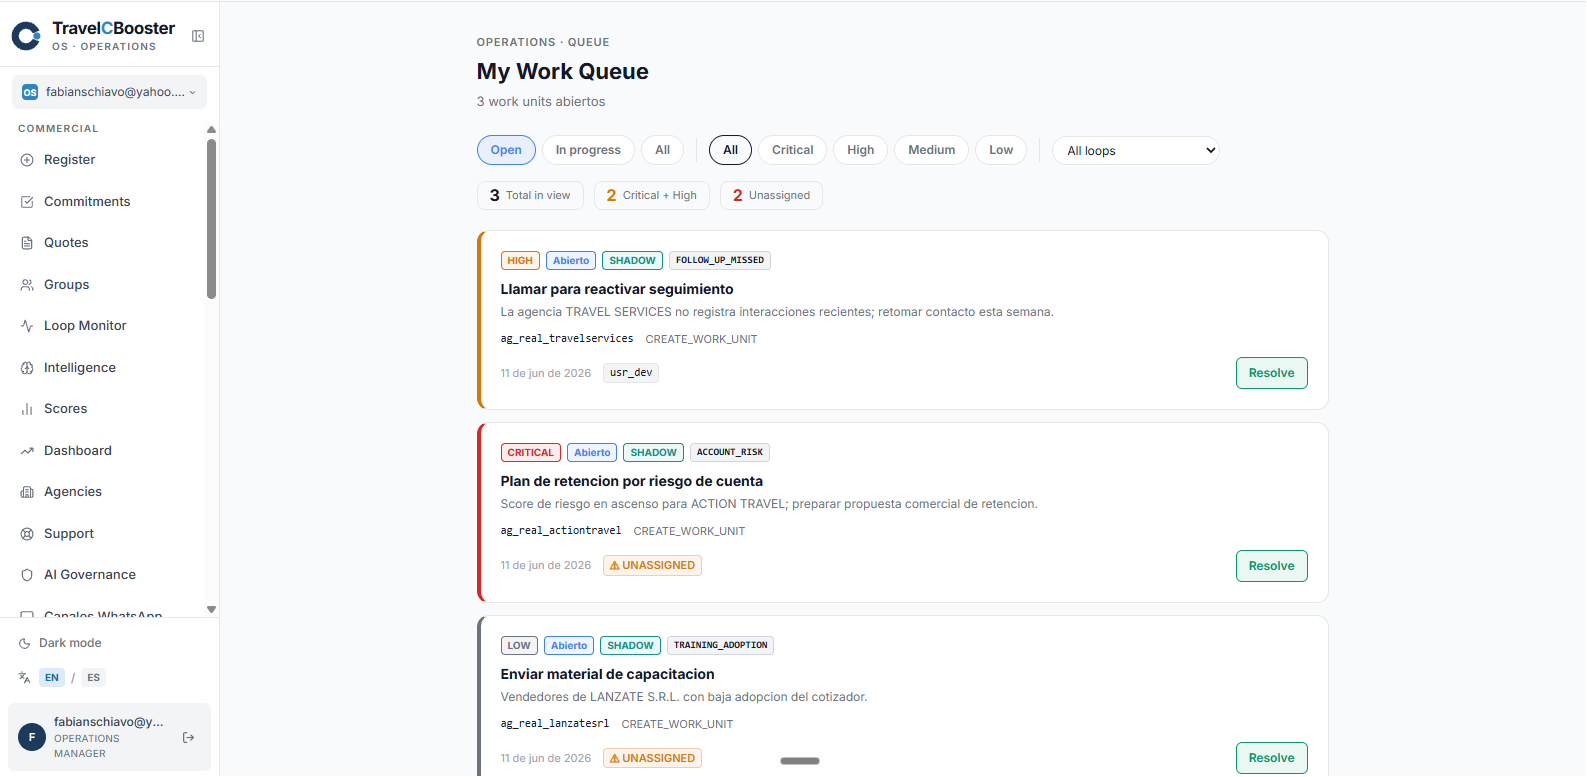Click ag_real_travelservices agency ID
Image resolution: width=1587 pixels, height=777 pixels.
point(567,339)
